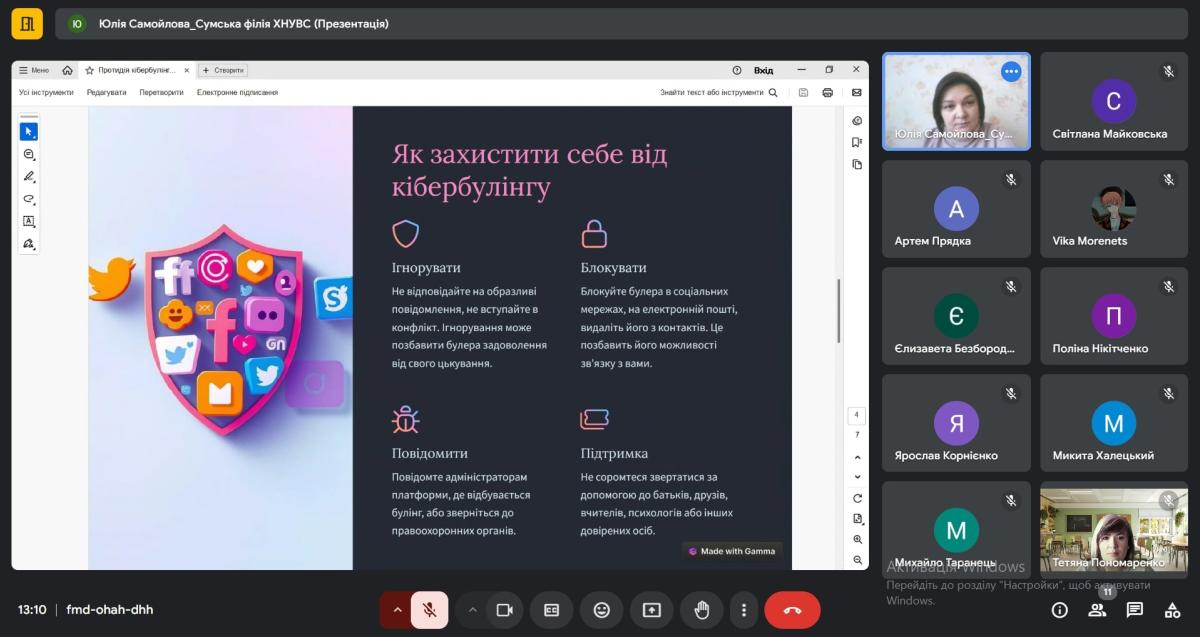Unmute the microphone in the call bar

[x=429, y=610]
